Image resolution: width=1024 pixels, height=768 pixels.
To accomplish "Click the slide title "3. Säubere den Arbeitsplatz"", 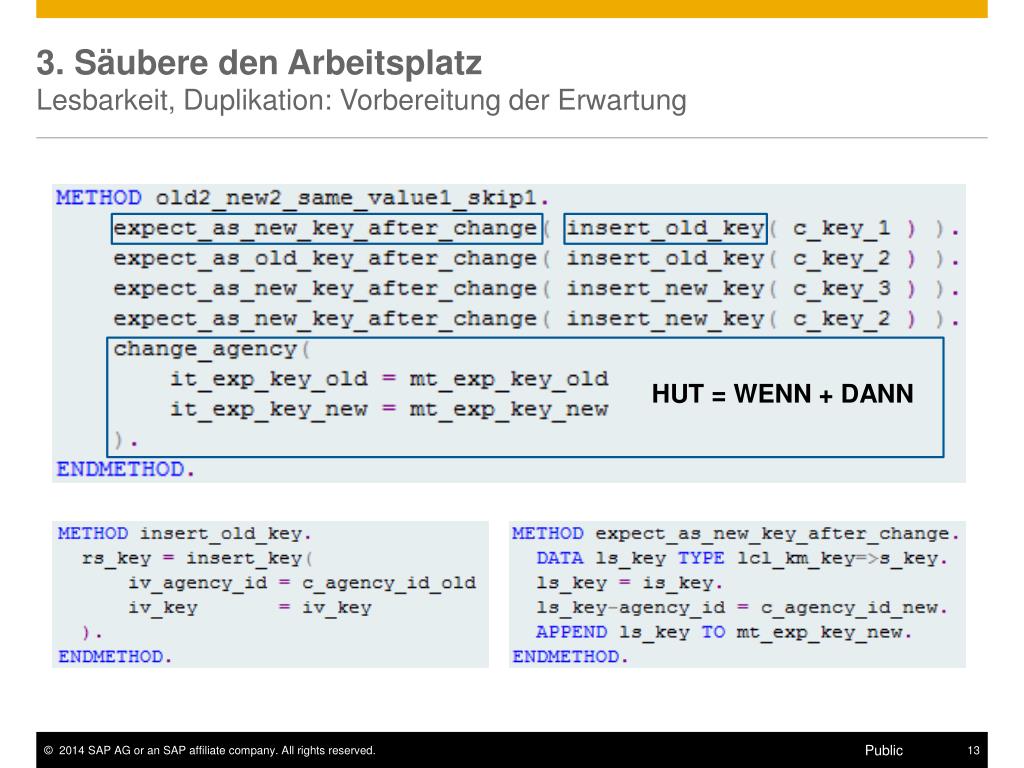I will 259,63.
